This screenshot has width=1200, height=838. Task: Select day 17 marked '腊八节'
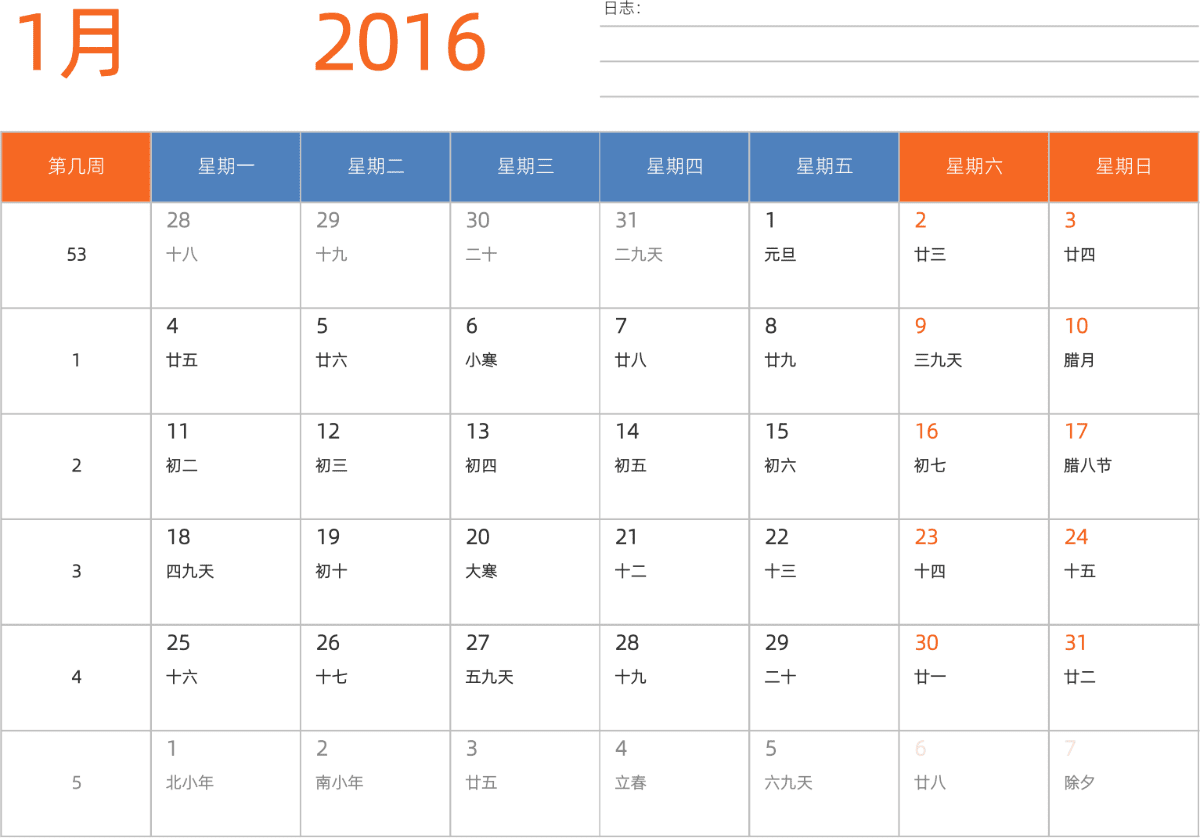(x=1124, y=467)
